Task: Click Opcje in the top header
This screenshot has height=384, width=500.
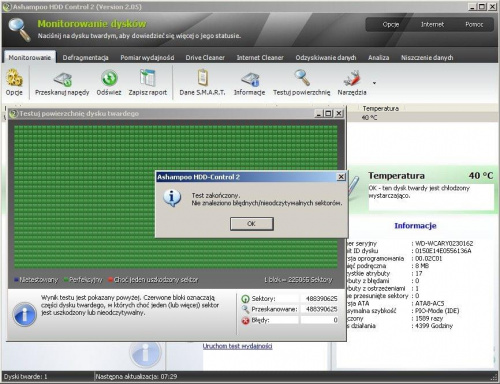Action: [x=391, y=24]
